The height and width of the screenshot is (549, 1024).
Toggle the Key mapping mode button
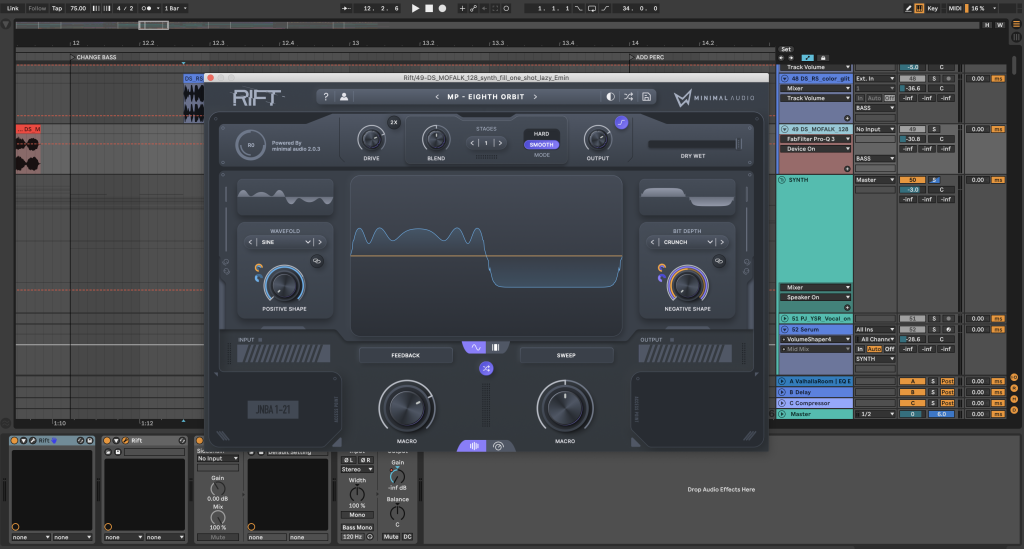[x=933, y=8]
